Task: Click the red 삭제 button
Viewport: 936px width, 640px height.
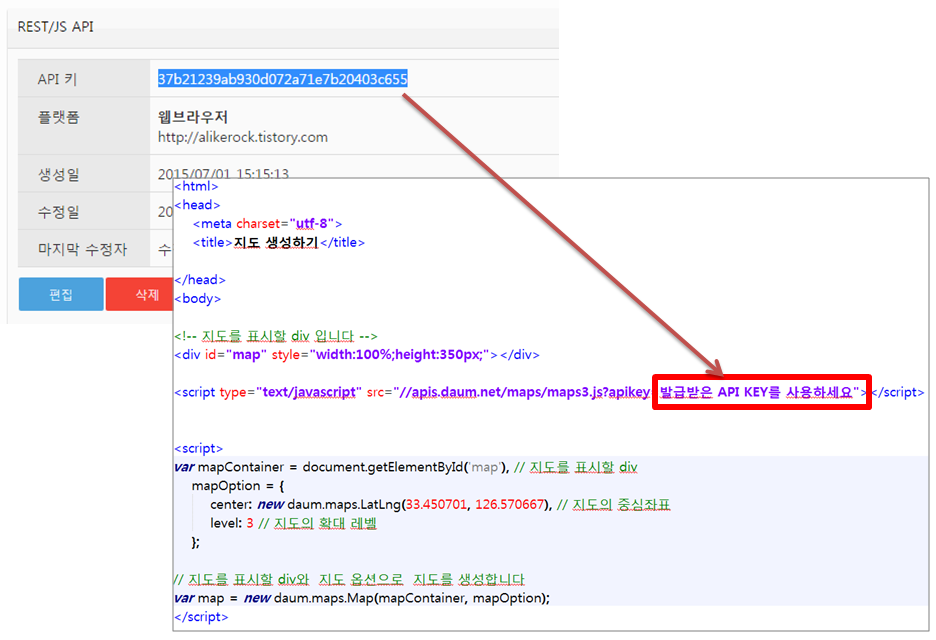Action: [140, 294]
